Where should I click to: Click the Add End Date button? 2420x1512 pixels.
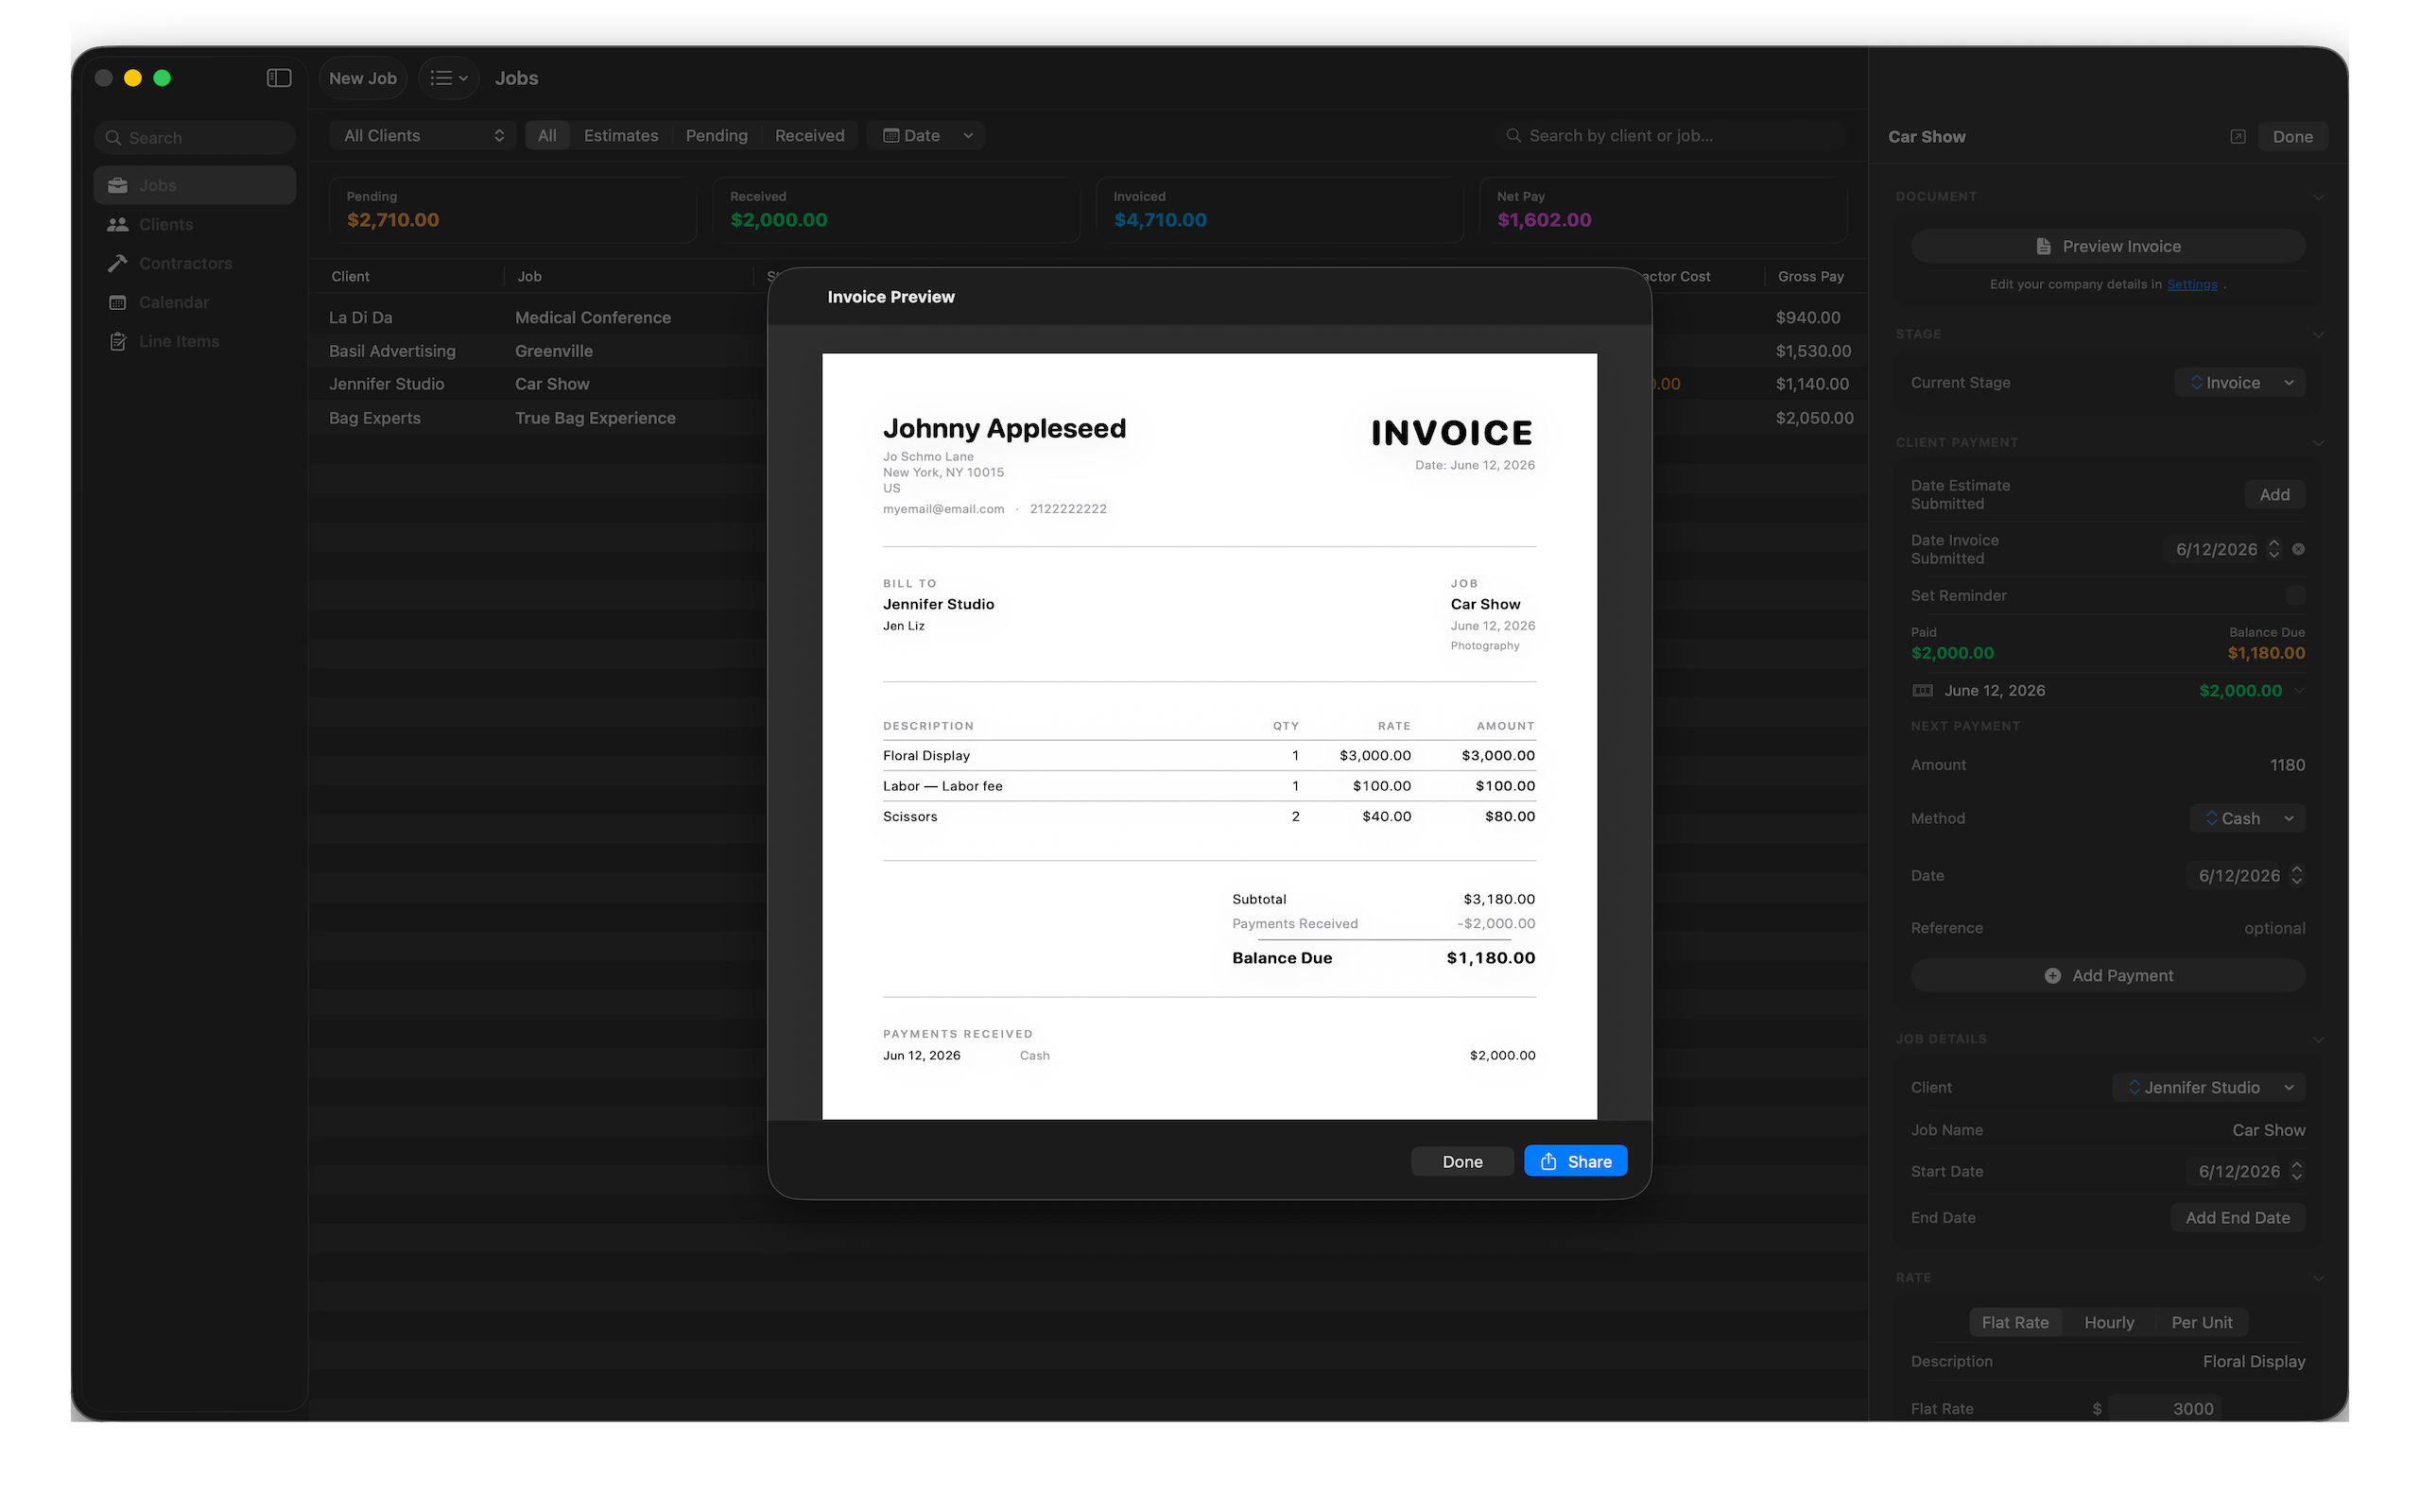(2237, 1217)
